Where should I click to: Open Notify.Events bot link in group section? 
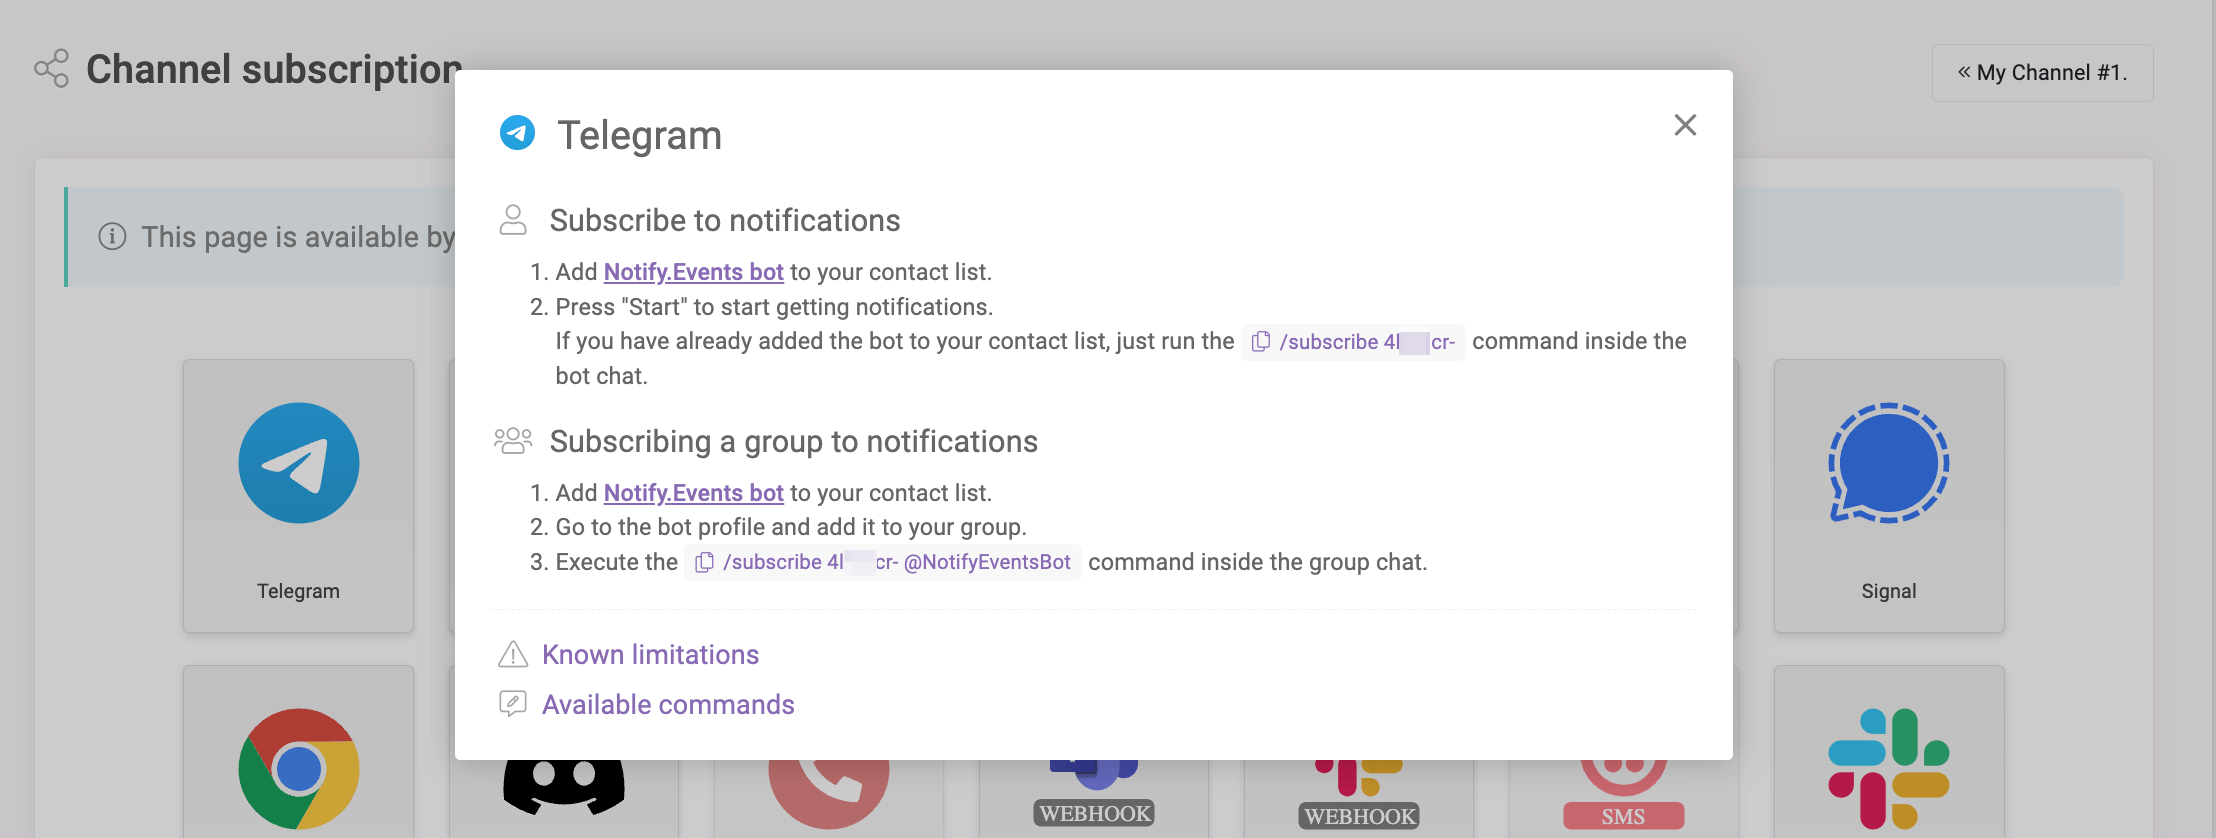pos(693,493)
